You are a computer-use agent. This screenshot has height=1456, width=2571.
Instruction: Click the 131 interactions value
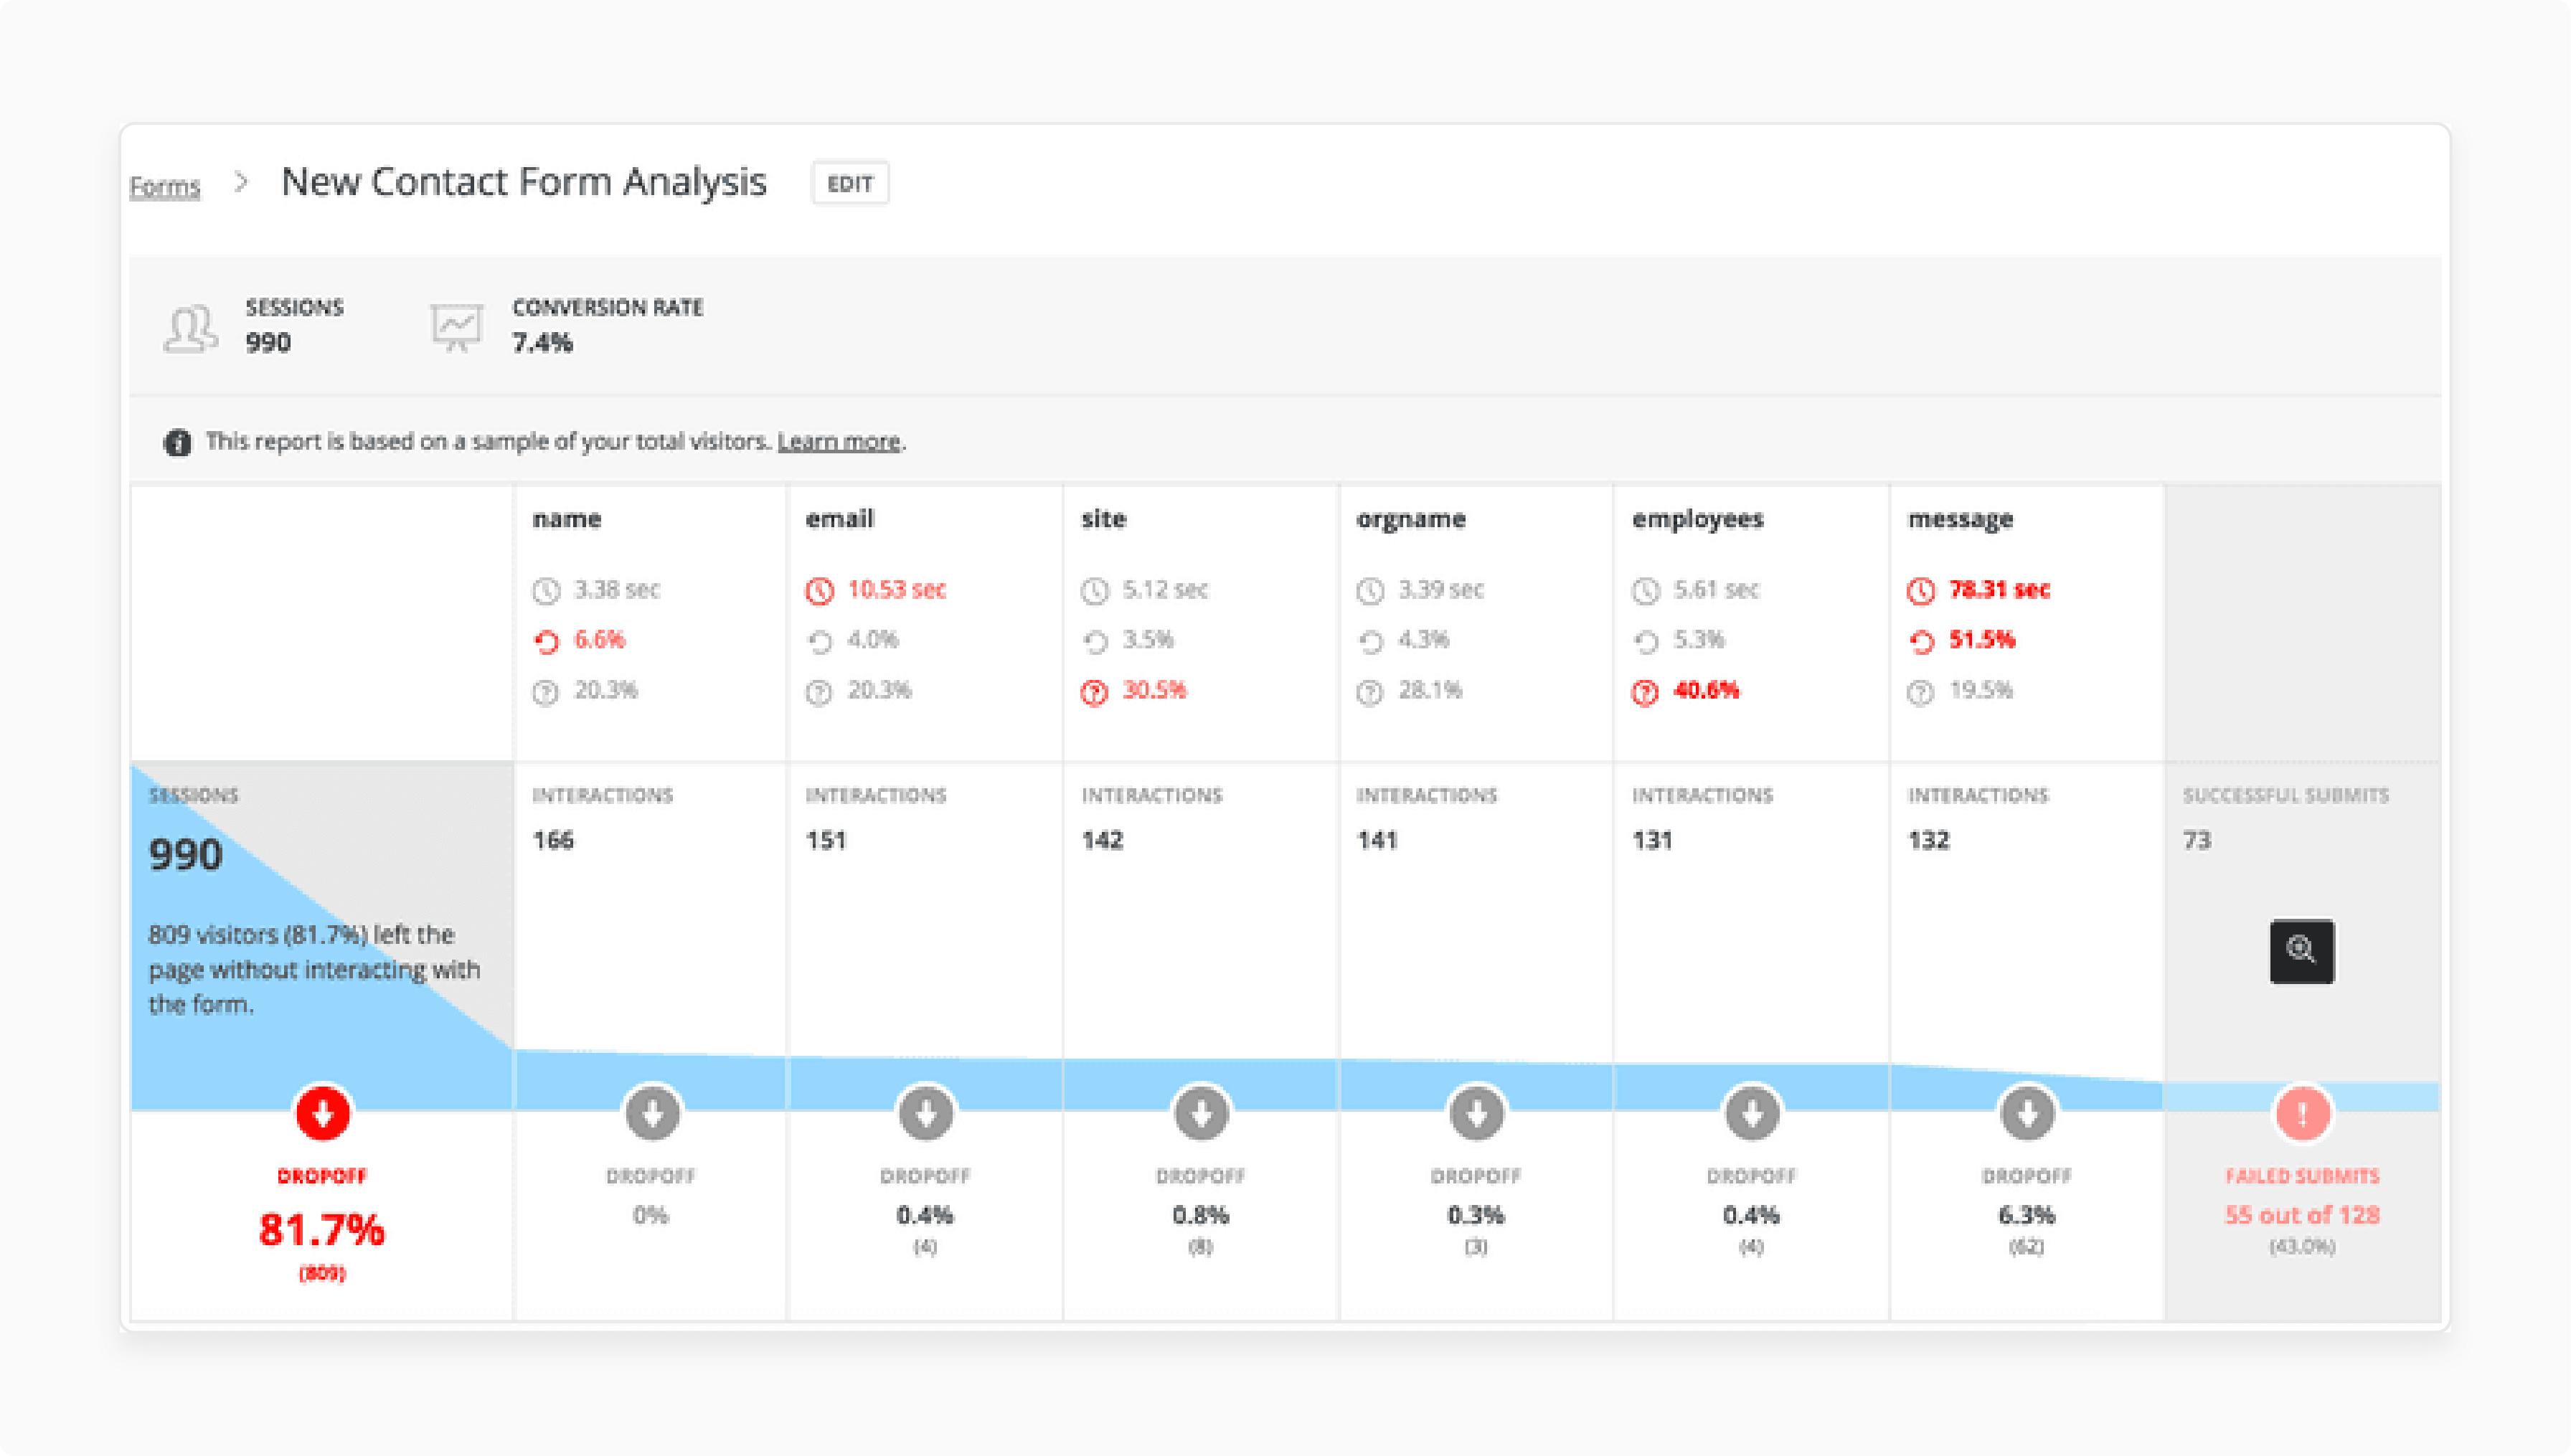[x=1652, y=840]
